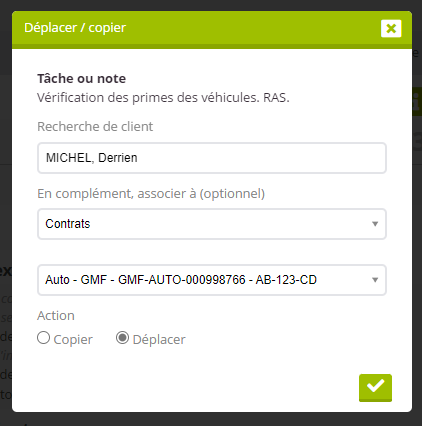Click the Vérification des primes note text
Screen dimensions: 422x426
point(163,98)
